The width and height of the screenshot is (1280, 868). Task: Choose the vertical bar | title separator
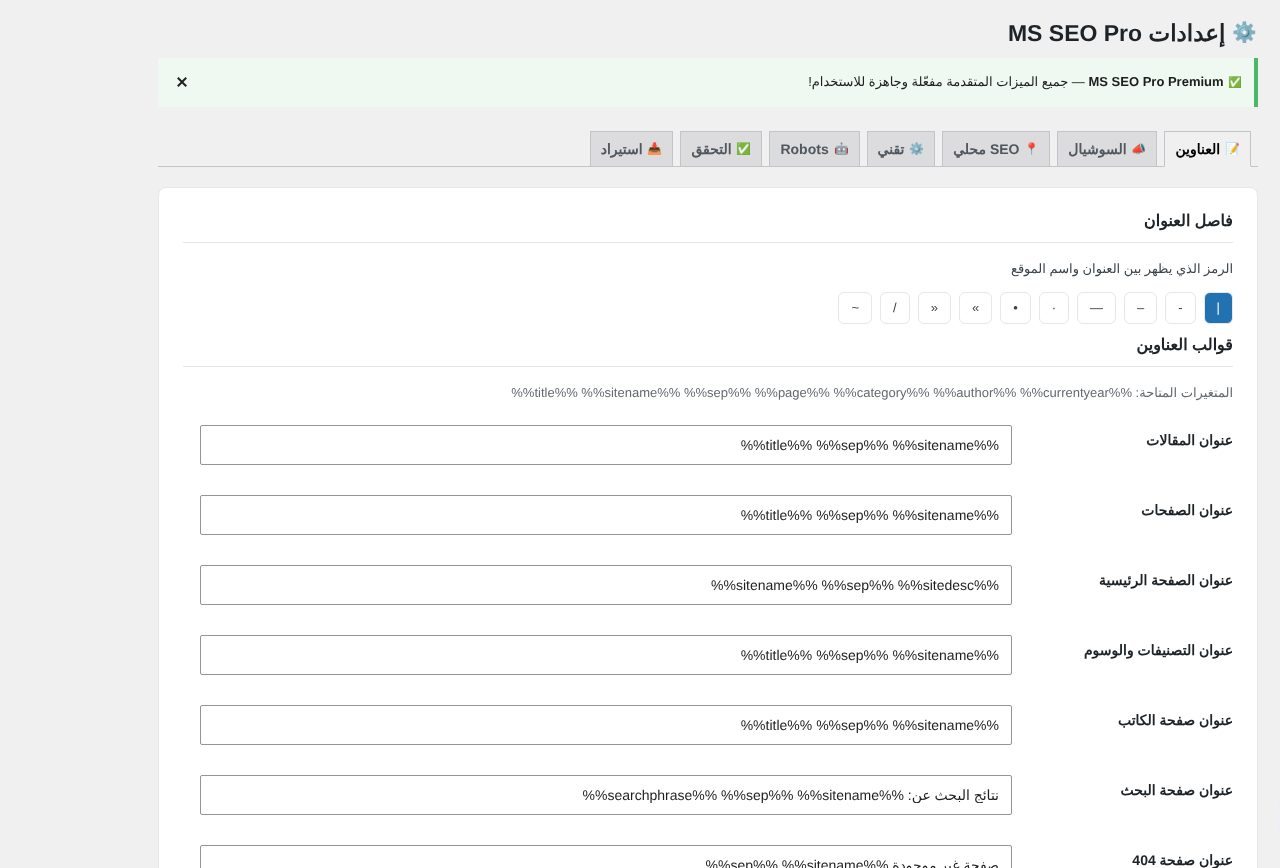(x=1218, y=308)
